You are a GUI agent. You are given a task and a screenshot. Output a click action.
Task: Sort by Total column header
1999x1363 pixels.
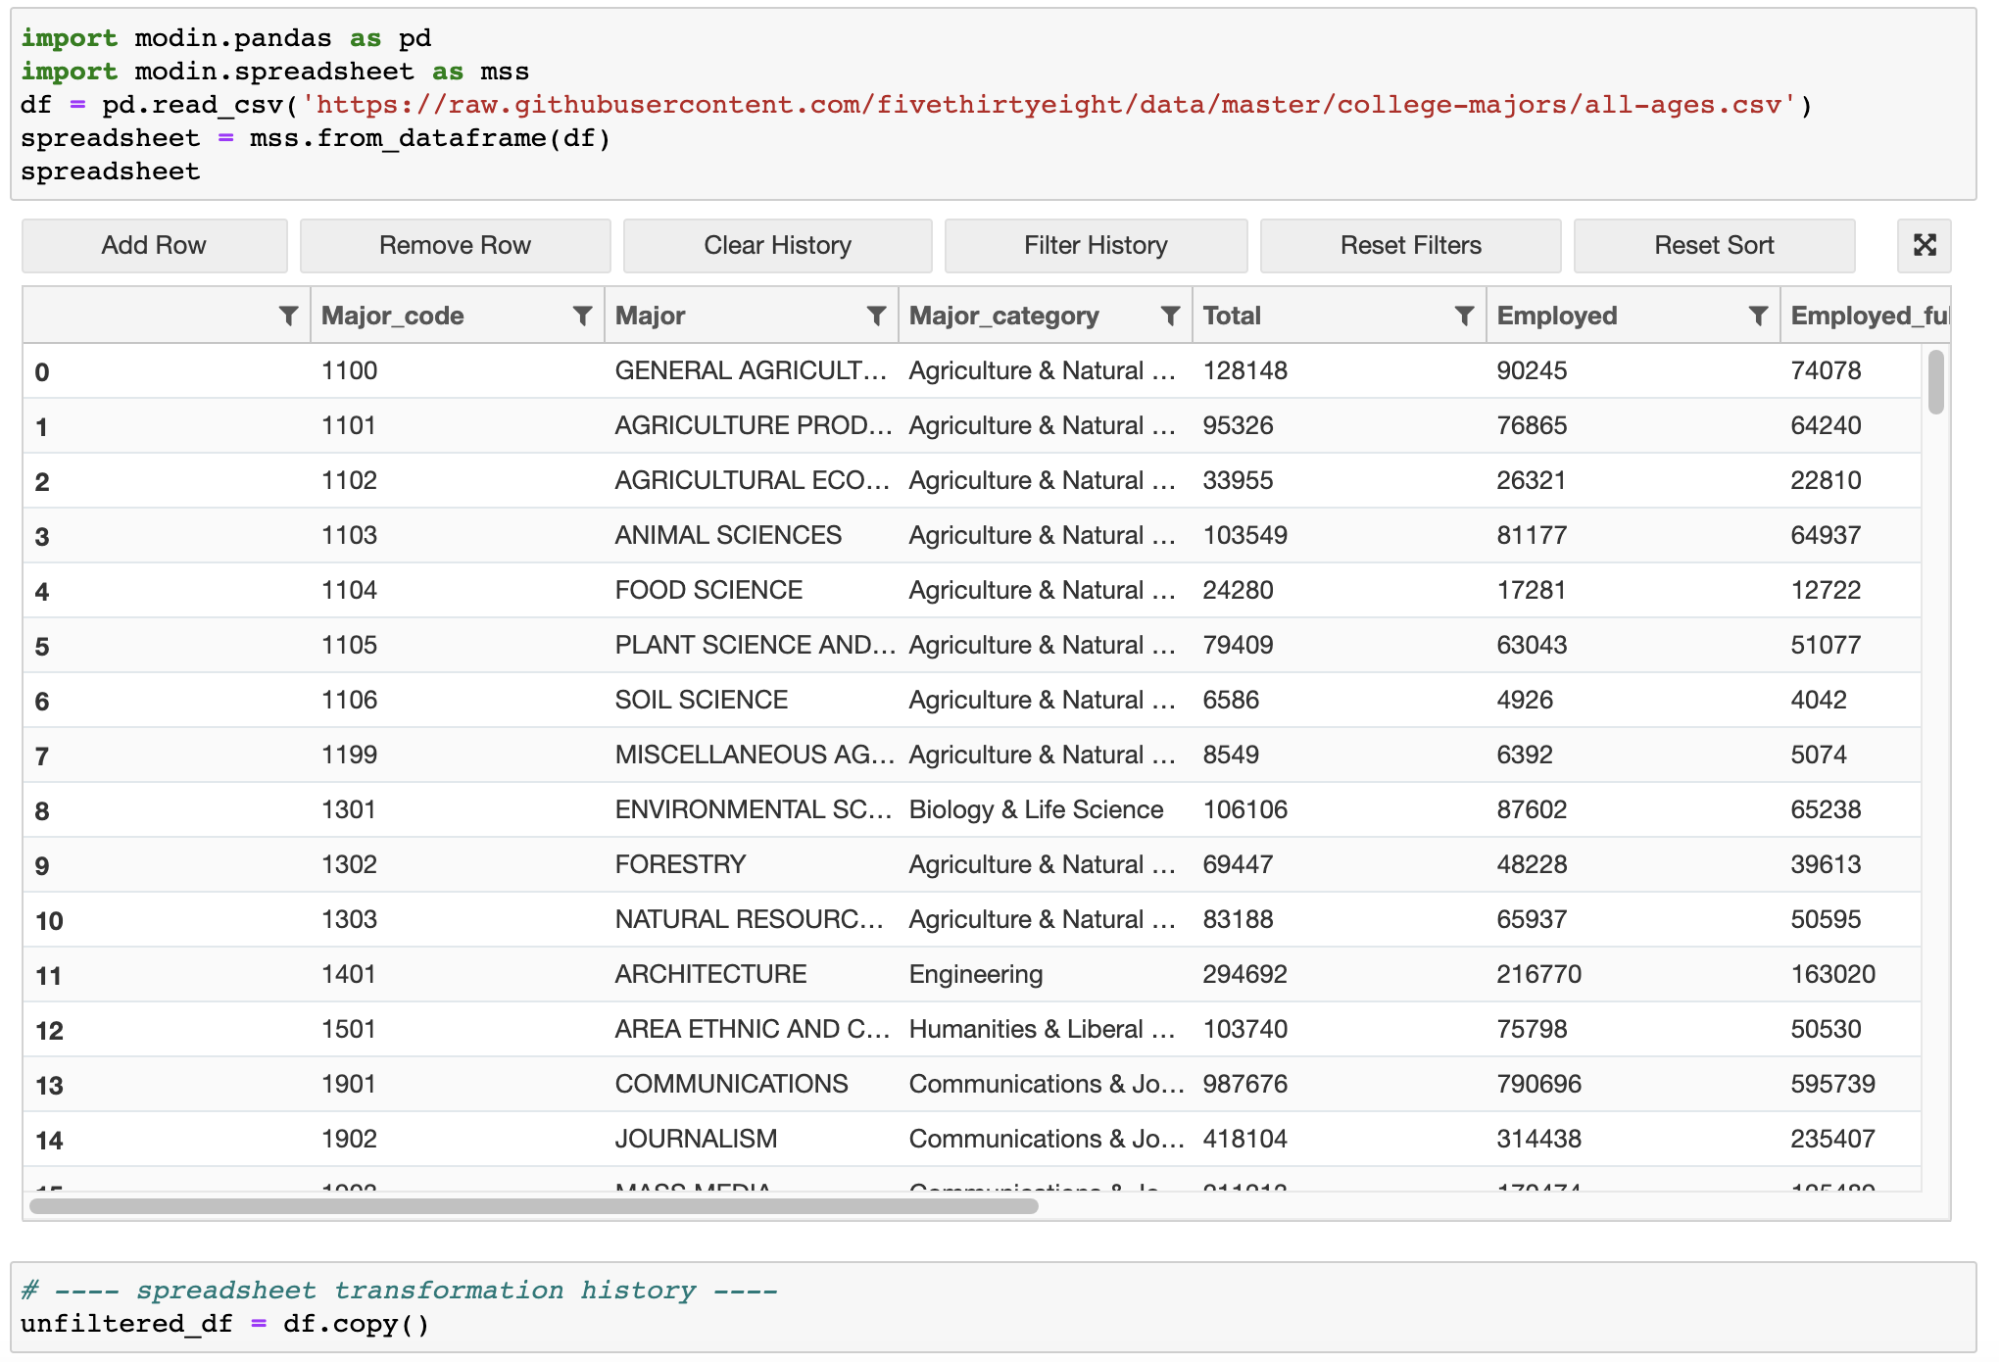coord(1232,316)
